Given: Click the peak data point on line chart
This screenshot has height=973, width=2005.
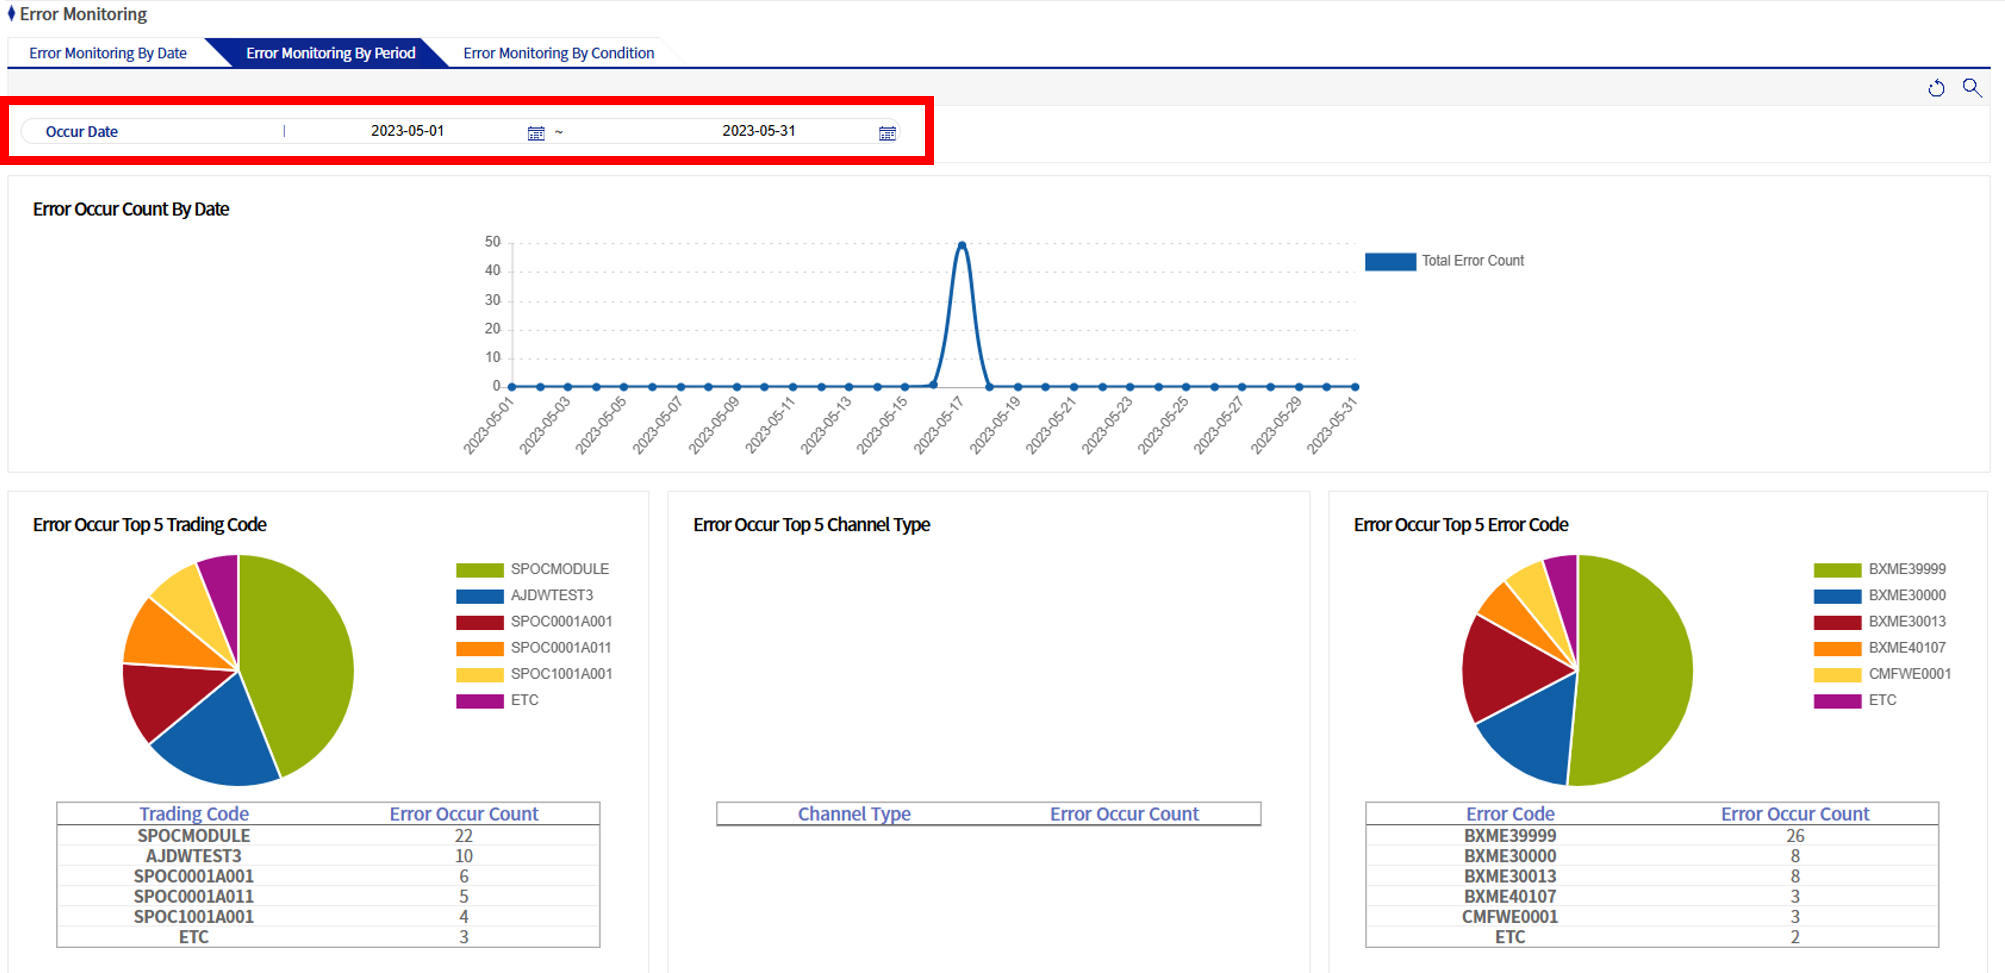Looking at the screenshot, I should pos(961,245).
